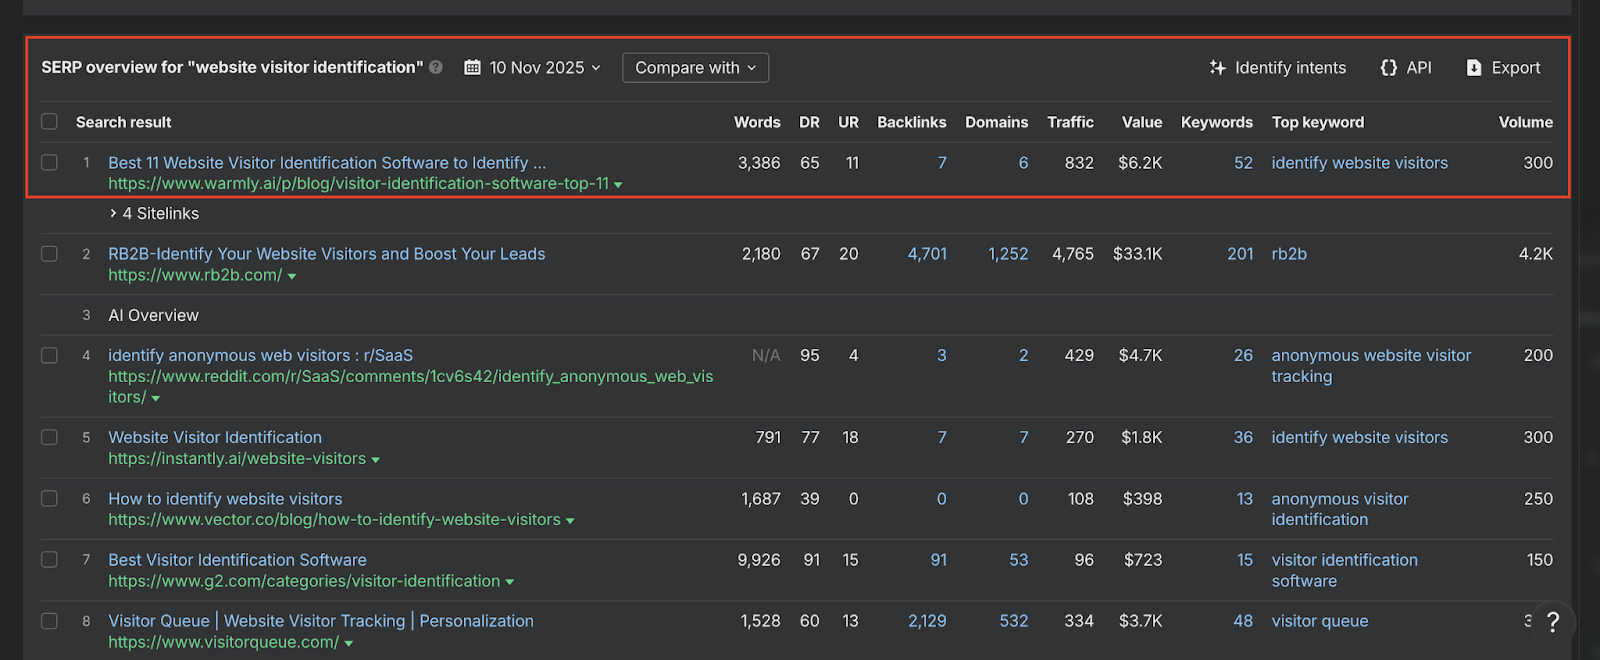Click the API button label
This screenshot has width=1600, height=660.
pyautogui.click(x=1419, y=68)
